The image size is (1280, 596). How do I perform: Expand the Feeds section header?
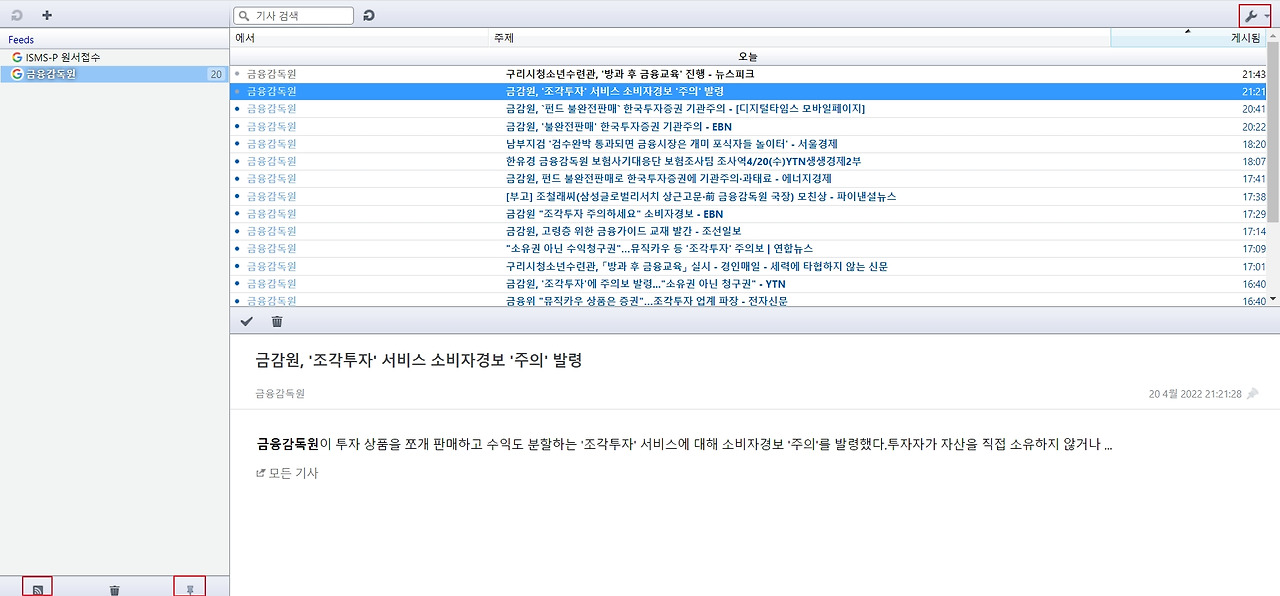[18, 40]
